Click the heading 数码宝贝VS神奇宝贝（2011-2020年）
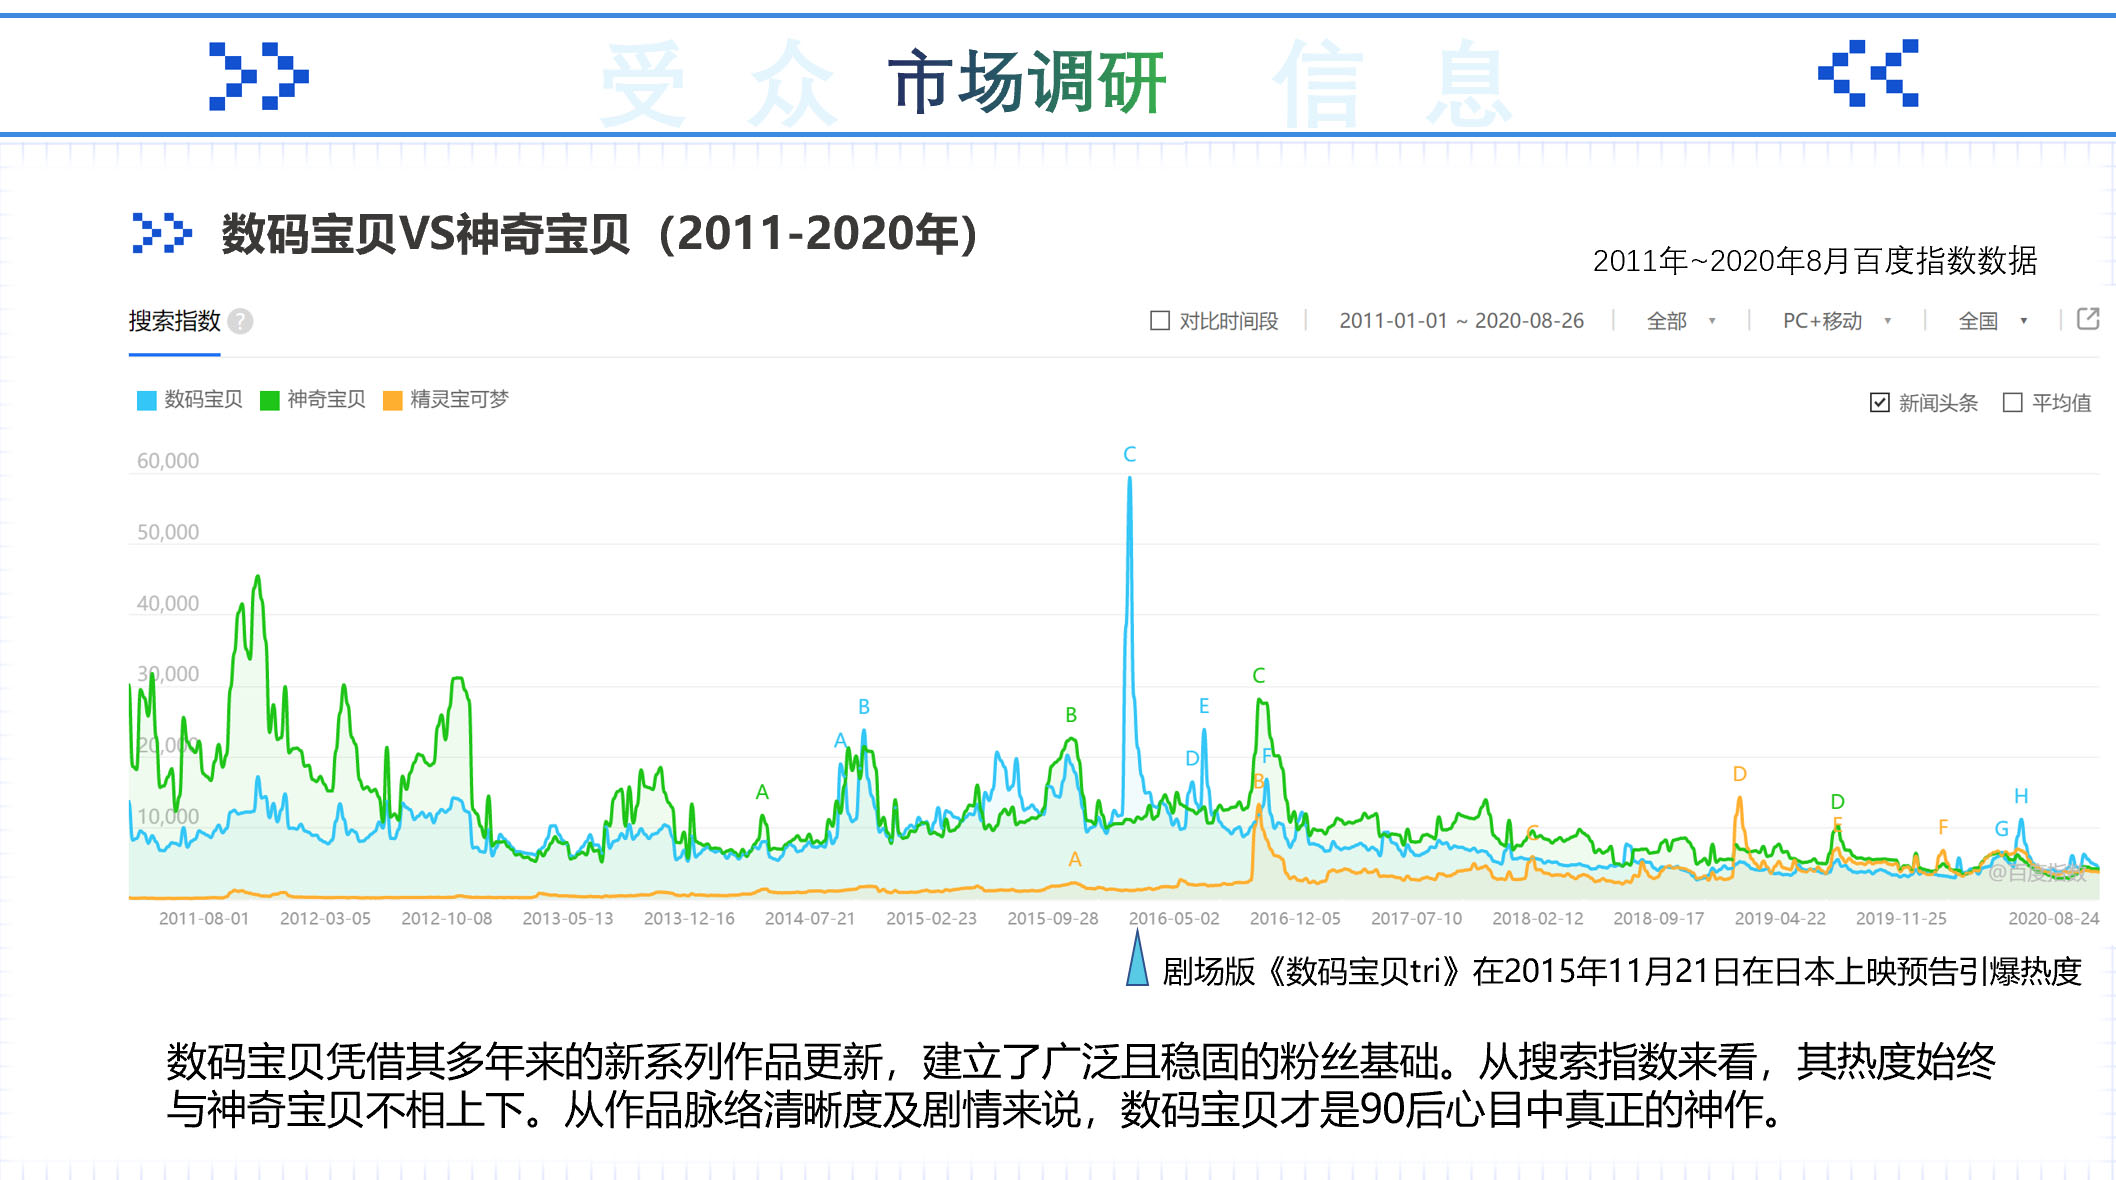 click(600, 234)
